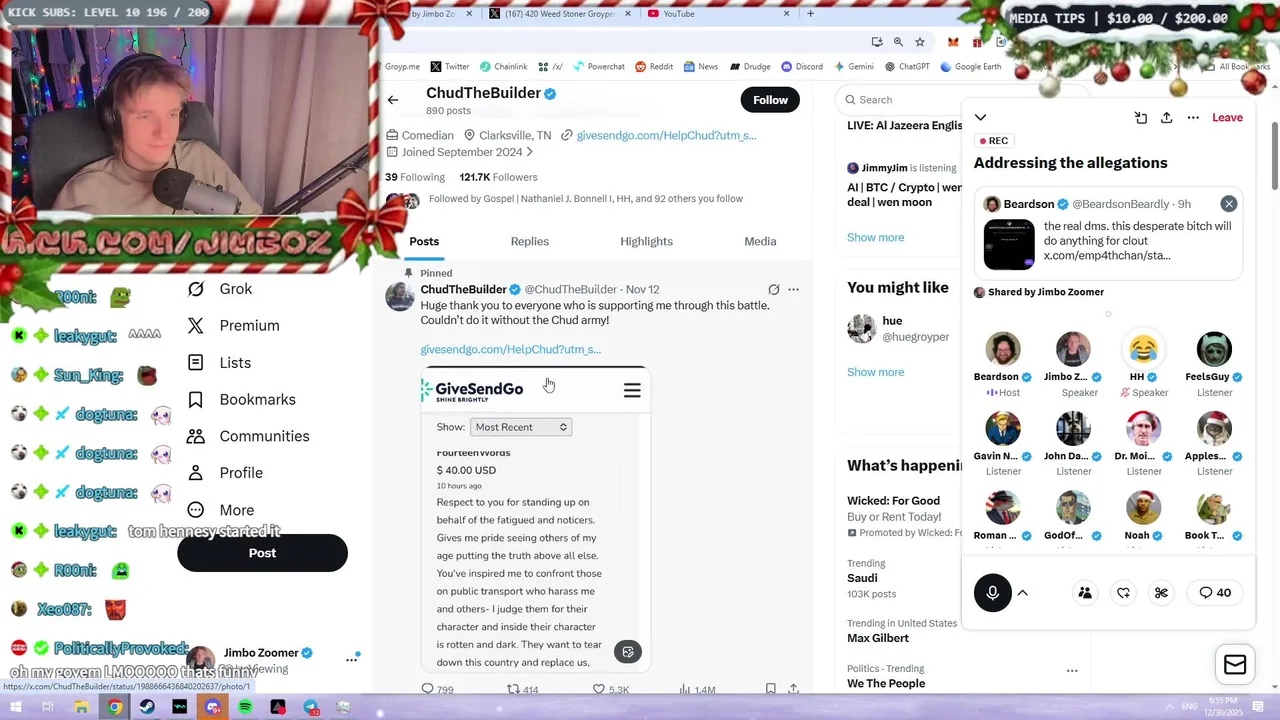Open Lists in the sidebar
Viewport: 1280px width, 720px height.
[220, 363]
